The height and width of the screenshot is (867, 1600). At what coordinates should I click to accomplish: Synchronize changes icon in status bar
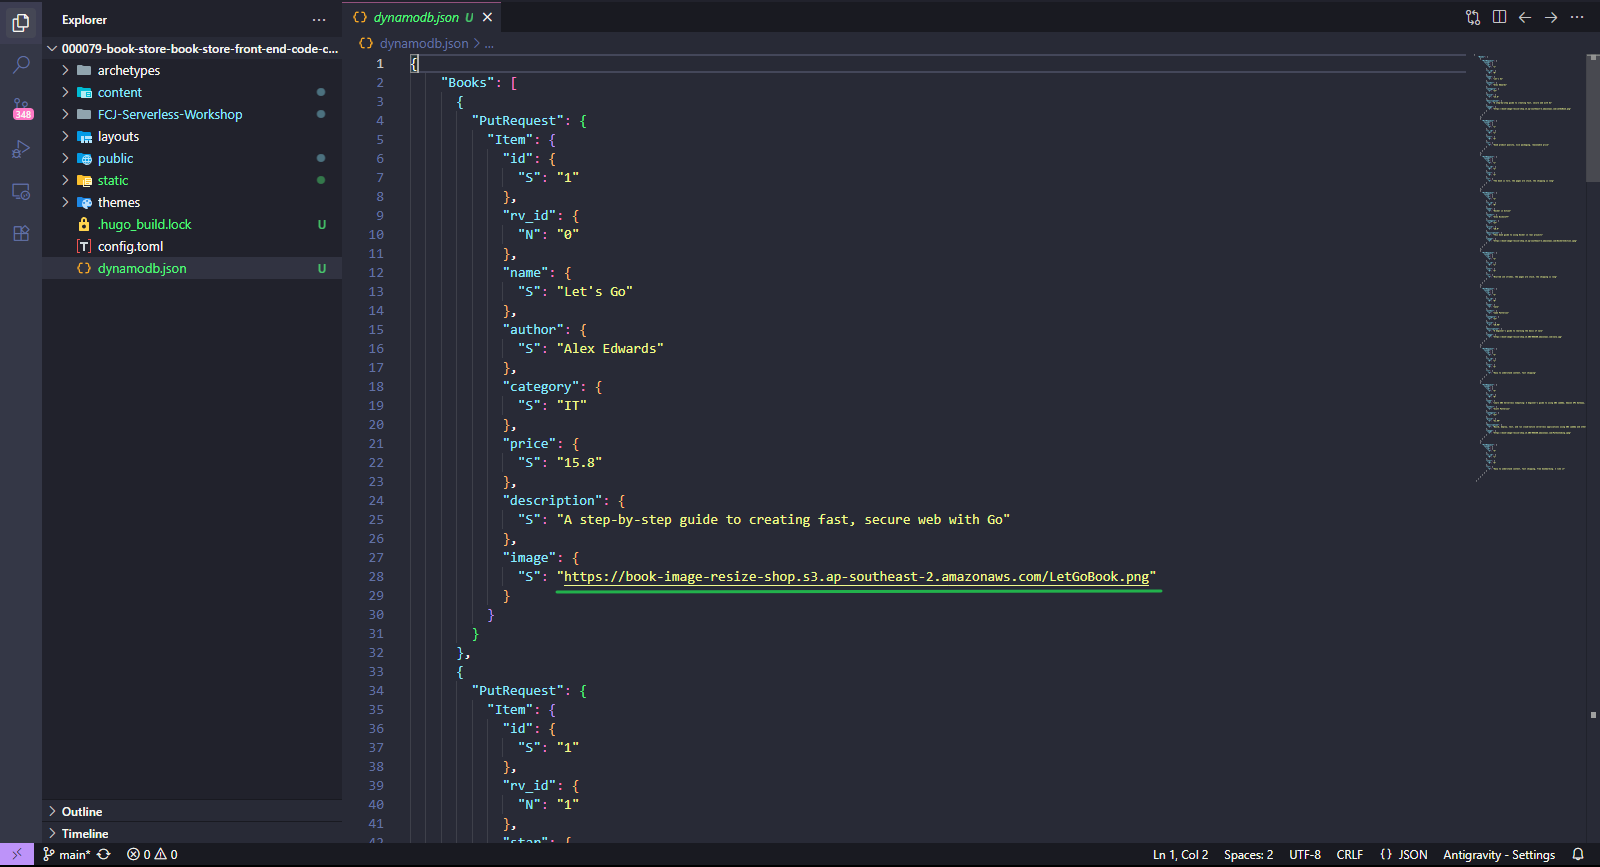104,855
